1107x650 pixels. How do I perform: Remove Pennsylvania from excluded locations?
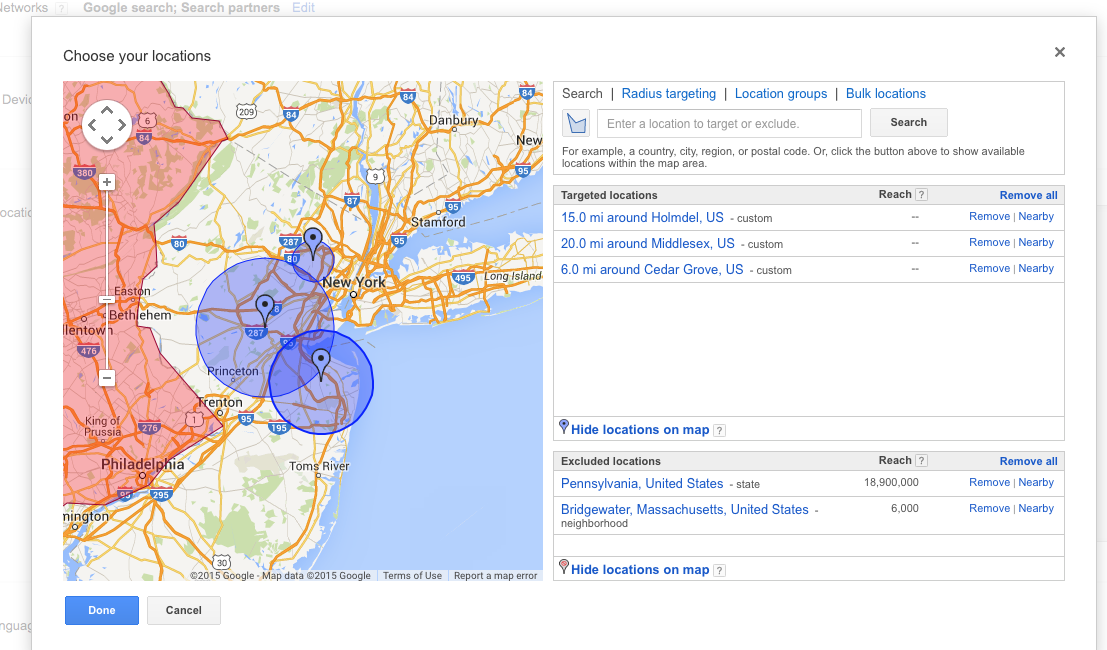(989, 483)
